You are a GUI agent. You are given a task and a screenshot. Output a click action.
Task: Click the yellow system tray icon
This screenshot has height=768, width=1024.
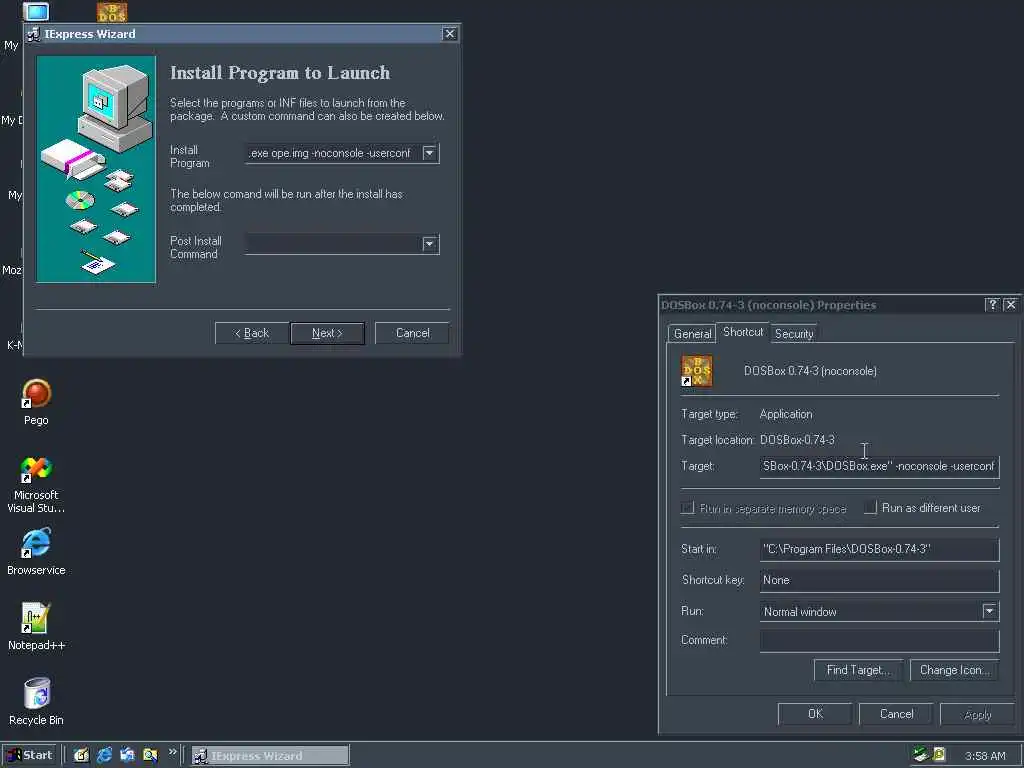pyautogui.click(x=939, y=755)
